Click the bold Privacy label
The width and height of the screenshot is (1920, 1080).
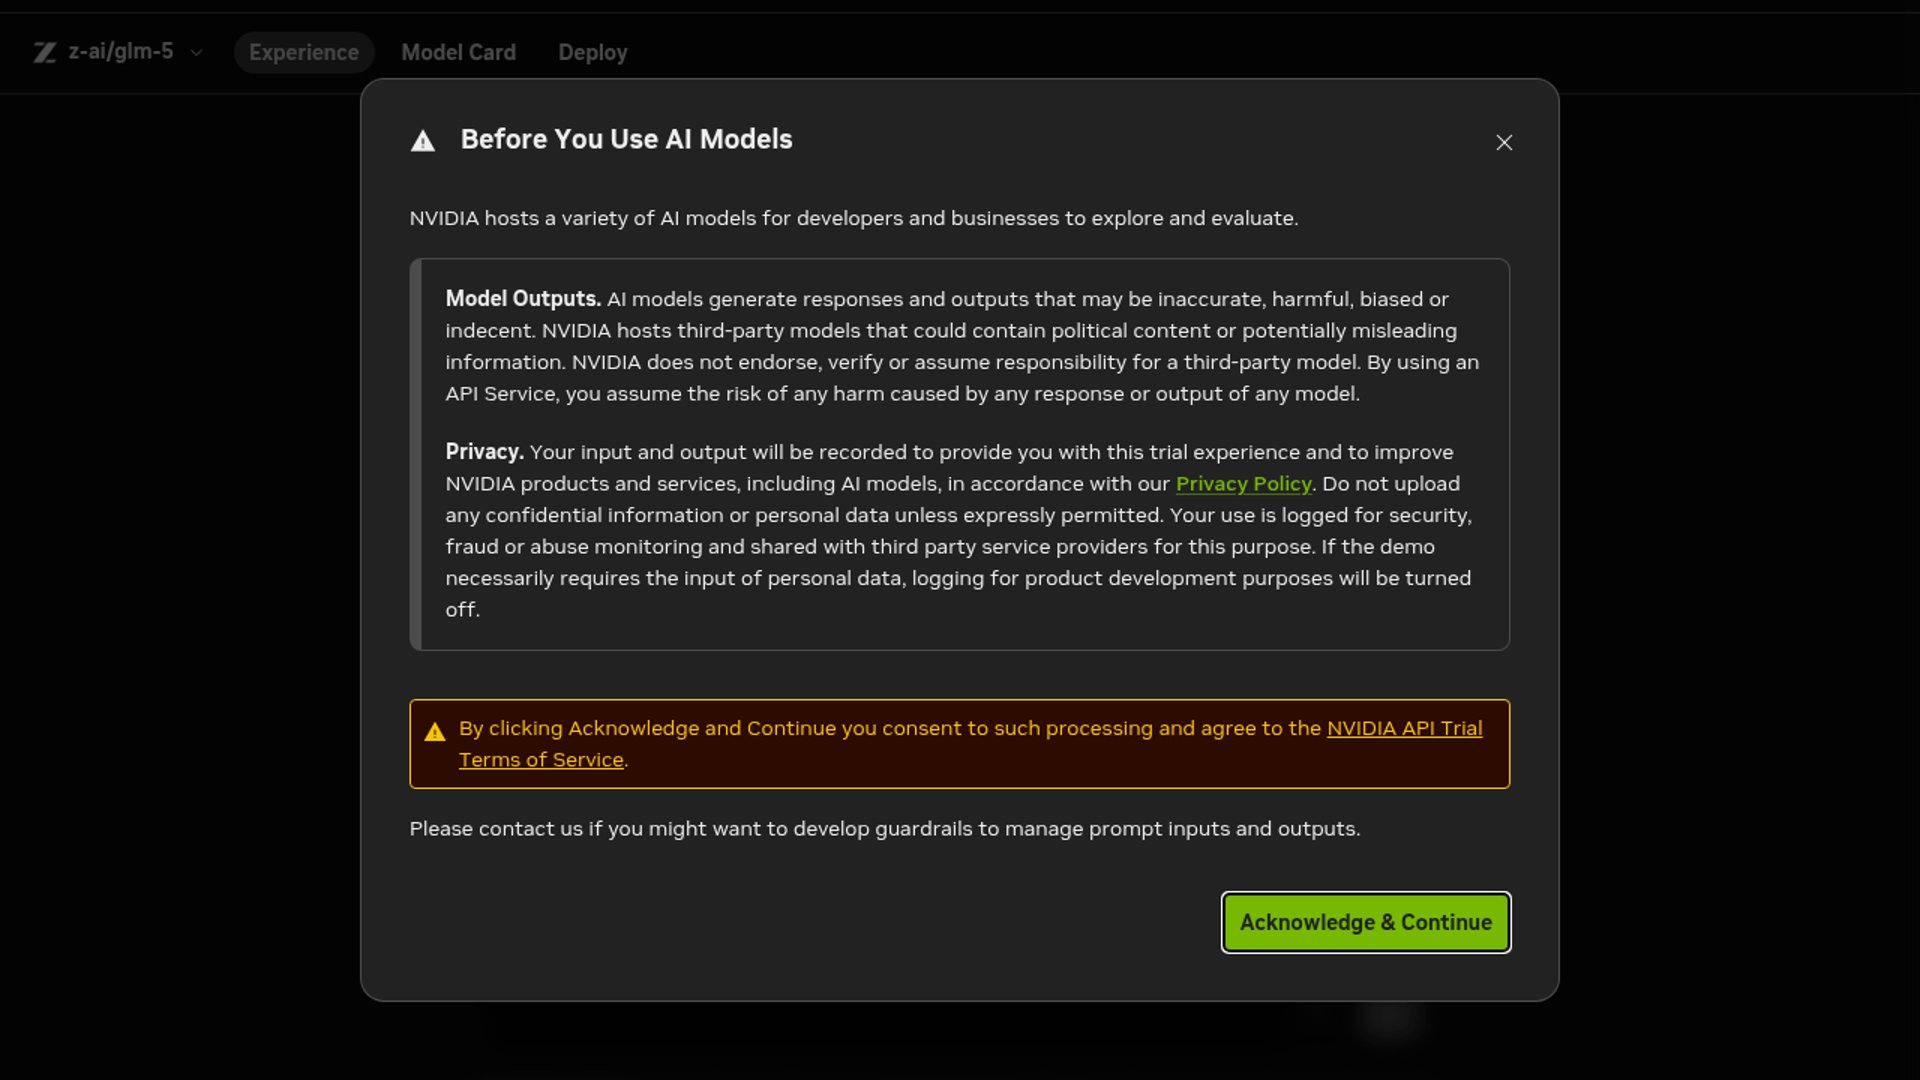coord(484,452)
